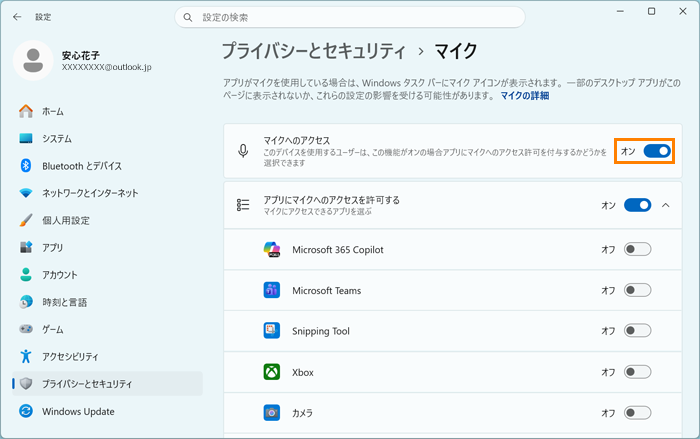
Task: Click the Snipping Tool app icon
Action: 271,331
